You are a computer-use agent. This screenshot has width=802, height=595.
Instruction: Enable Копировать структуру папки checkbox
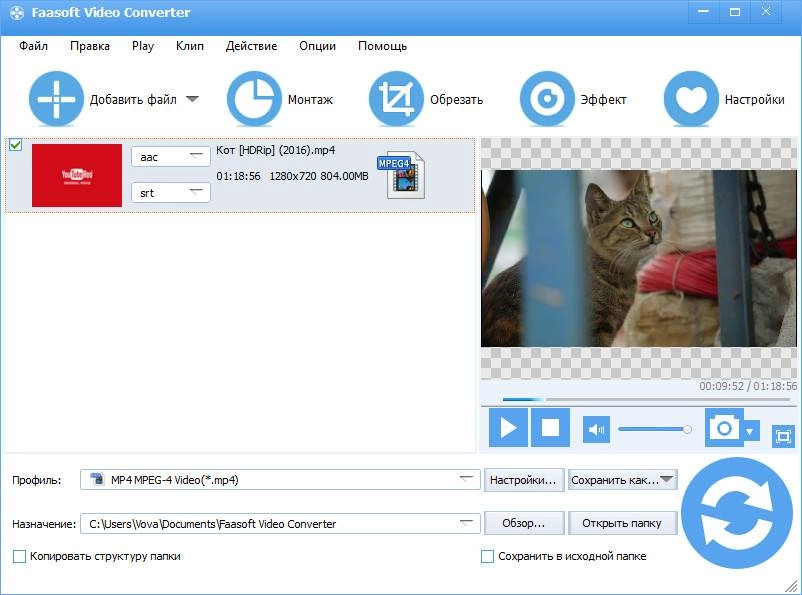point(19,556)
